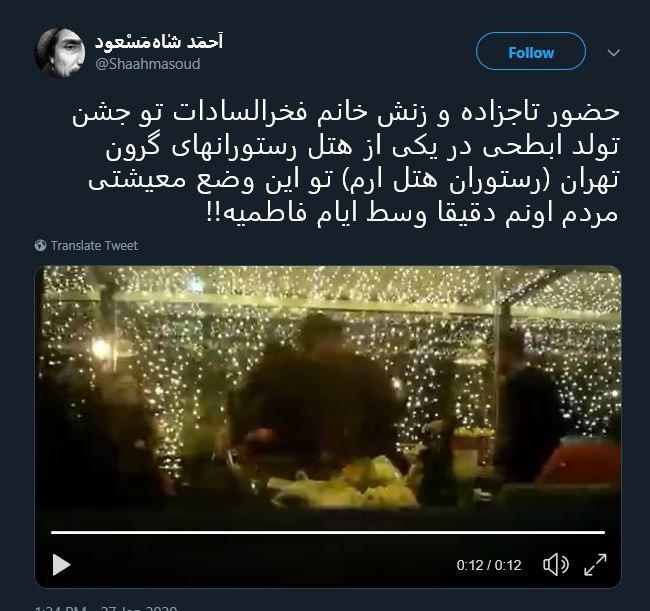Viewport: 650px width, 611px height.
Task: Open the profile picture of Shaahmasoud
Action: coord(60,53)
